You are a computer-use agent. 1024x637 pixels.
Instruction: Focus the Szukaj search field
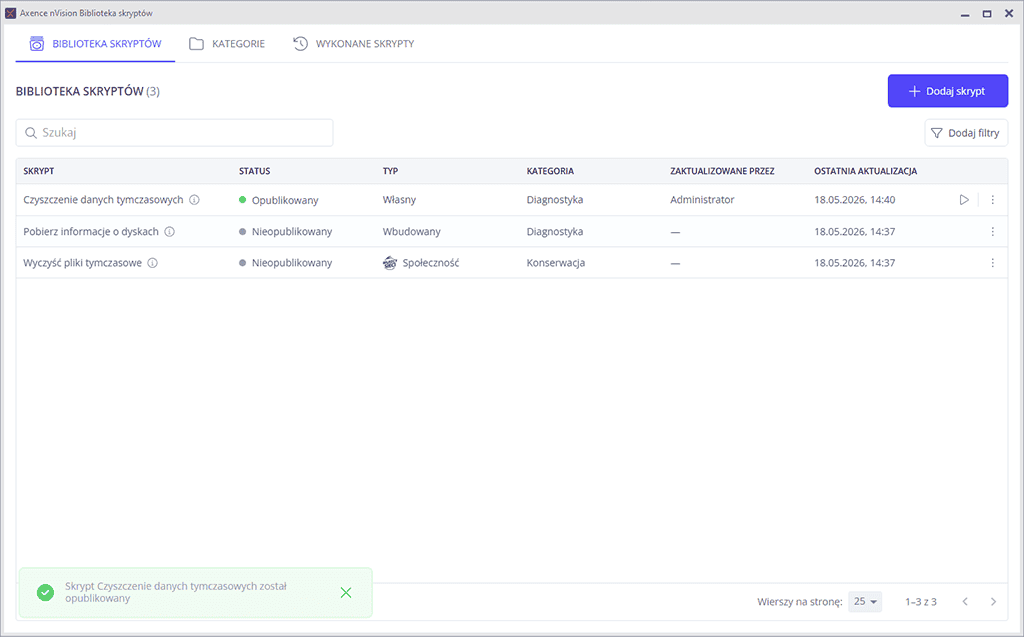point(174,133)
